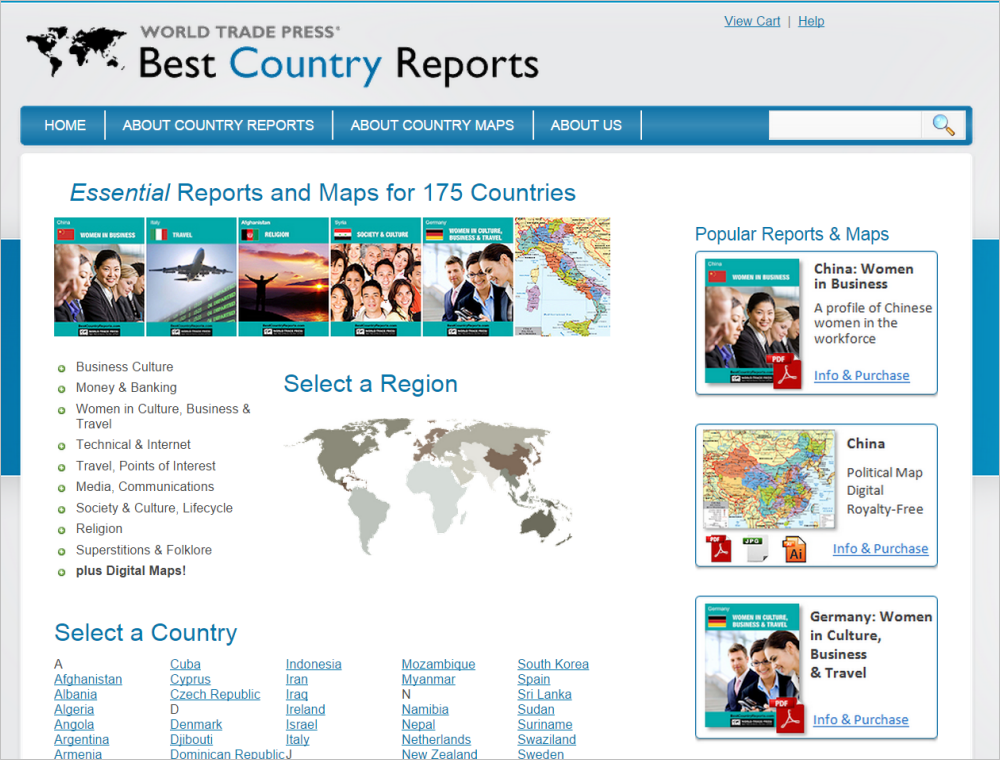Open the Myanmar country link
The width and height of the screenshot is (1000, 760).
coord(429,680)
